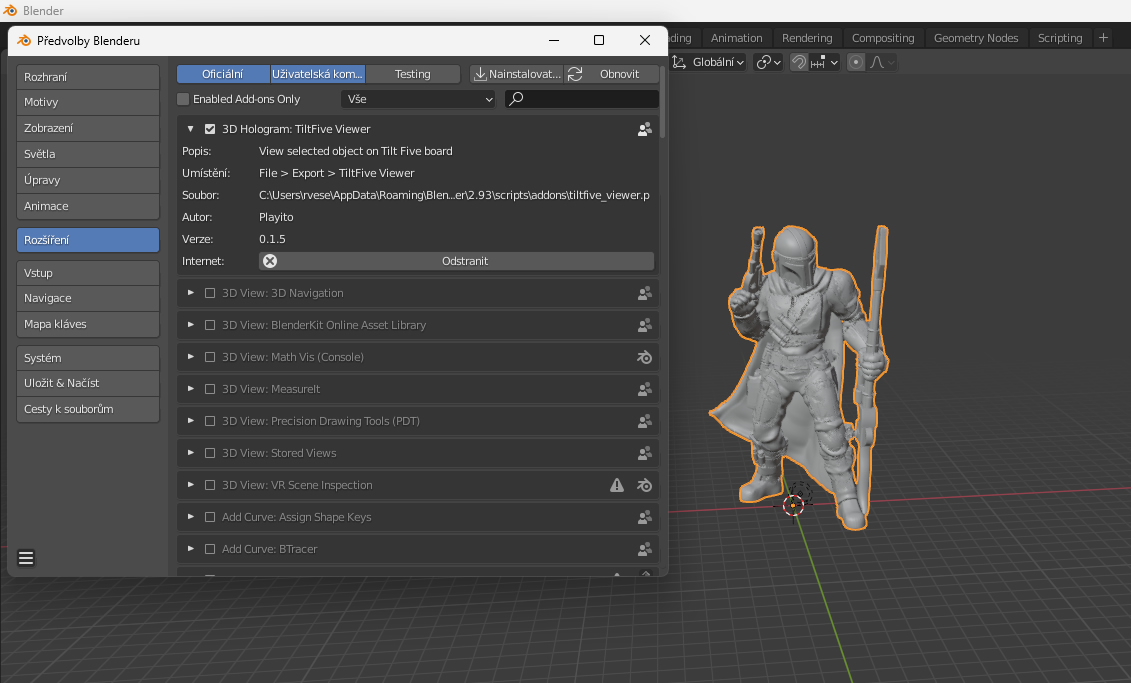The width and height of the screenshot is (1131, 683).
Task: Click in the add-on search field
Action: click(x=581, y=99)
